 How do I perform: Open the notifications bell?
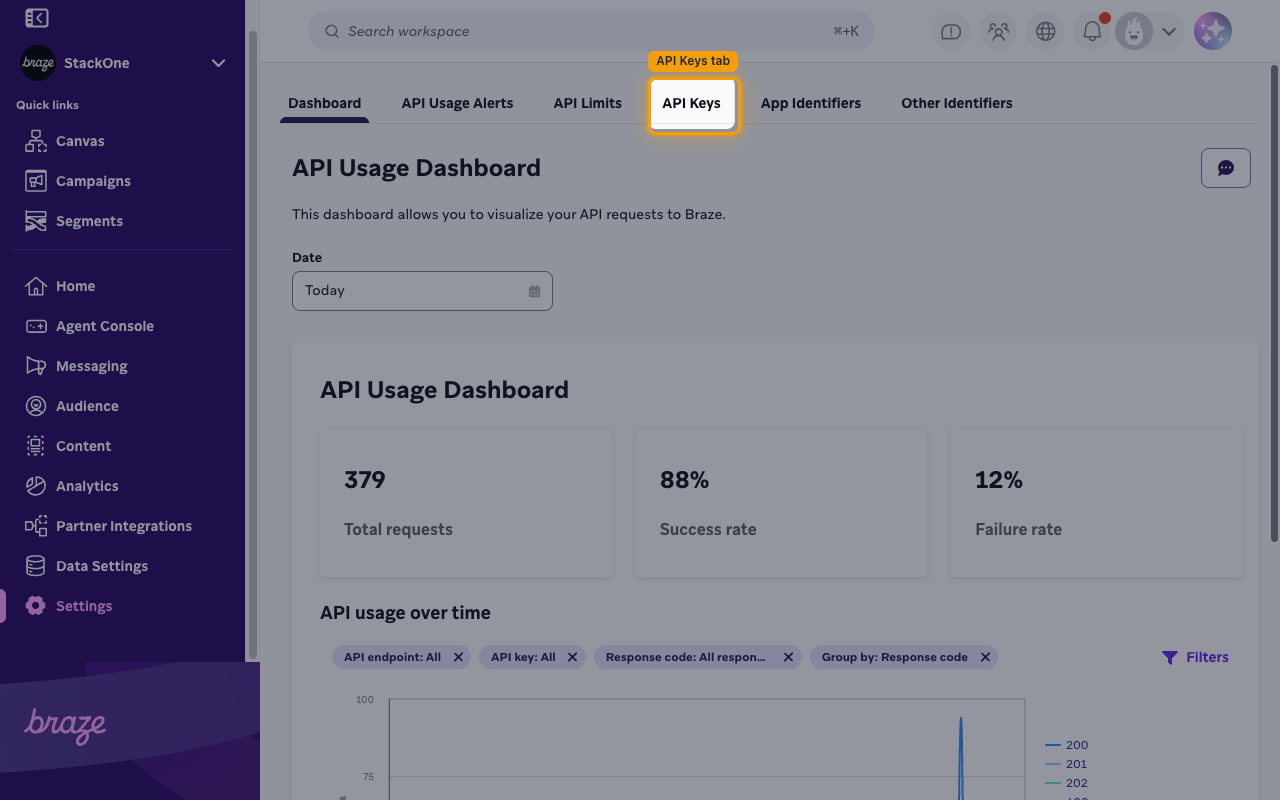[x=1092, y=32]
